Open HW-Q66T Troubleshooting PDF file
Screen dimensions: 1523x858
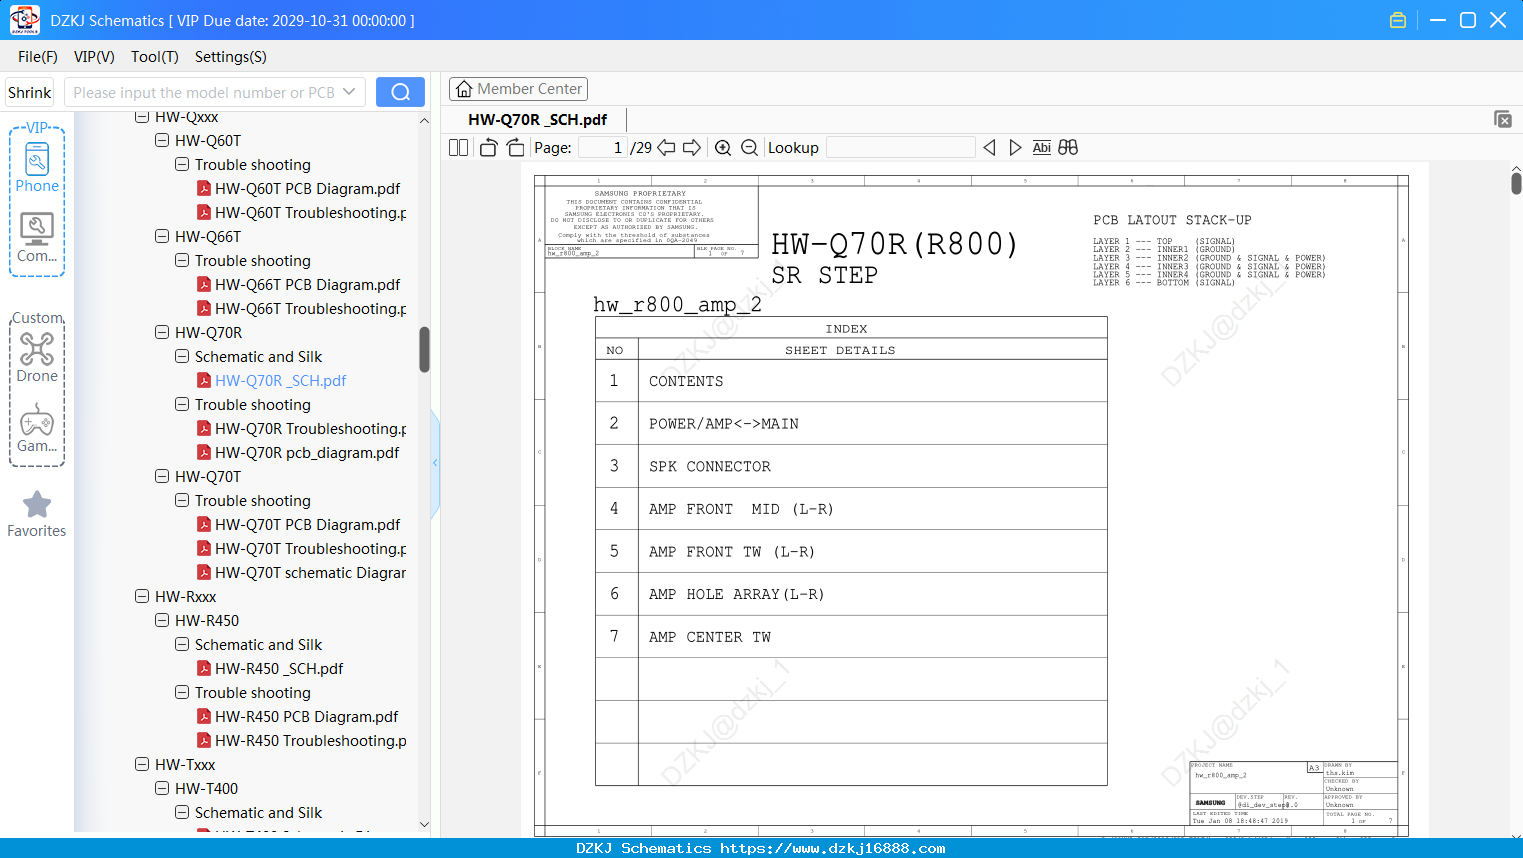coord(301,309)
